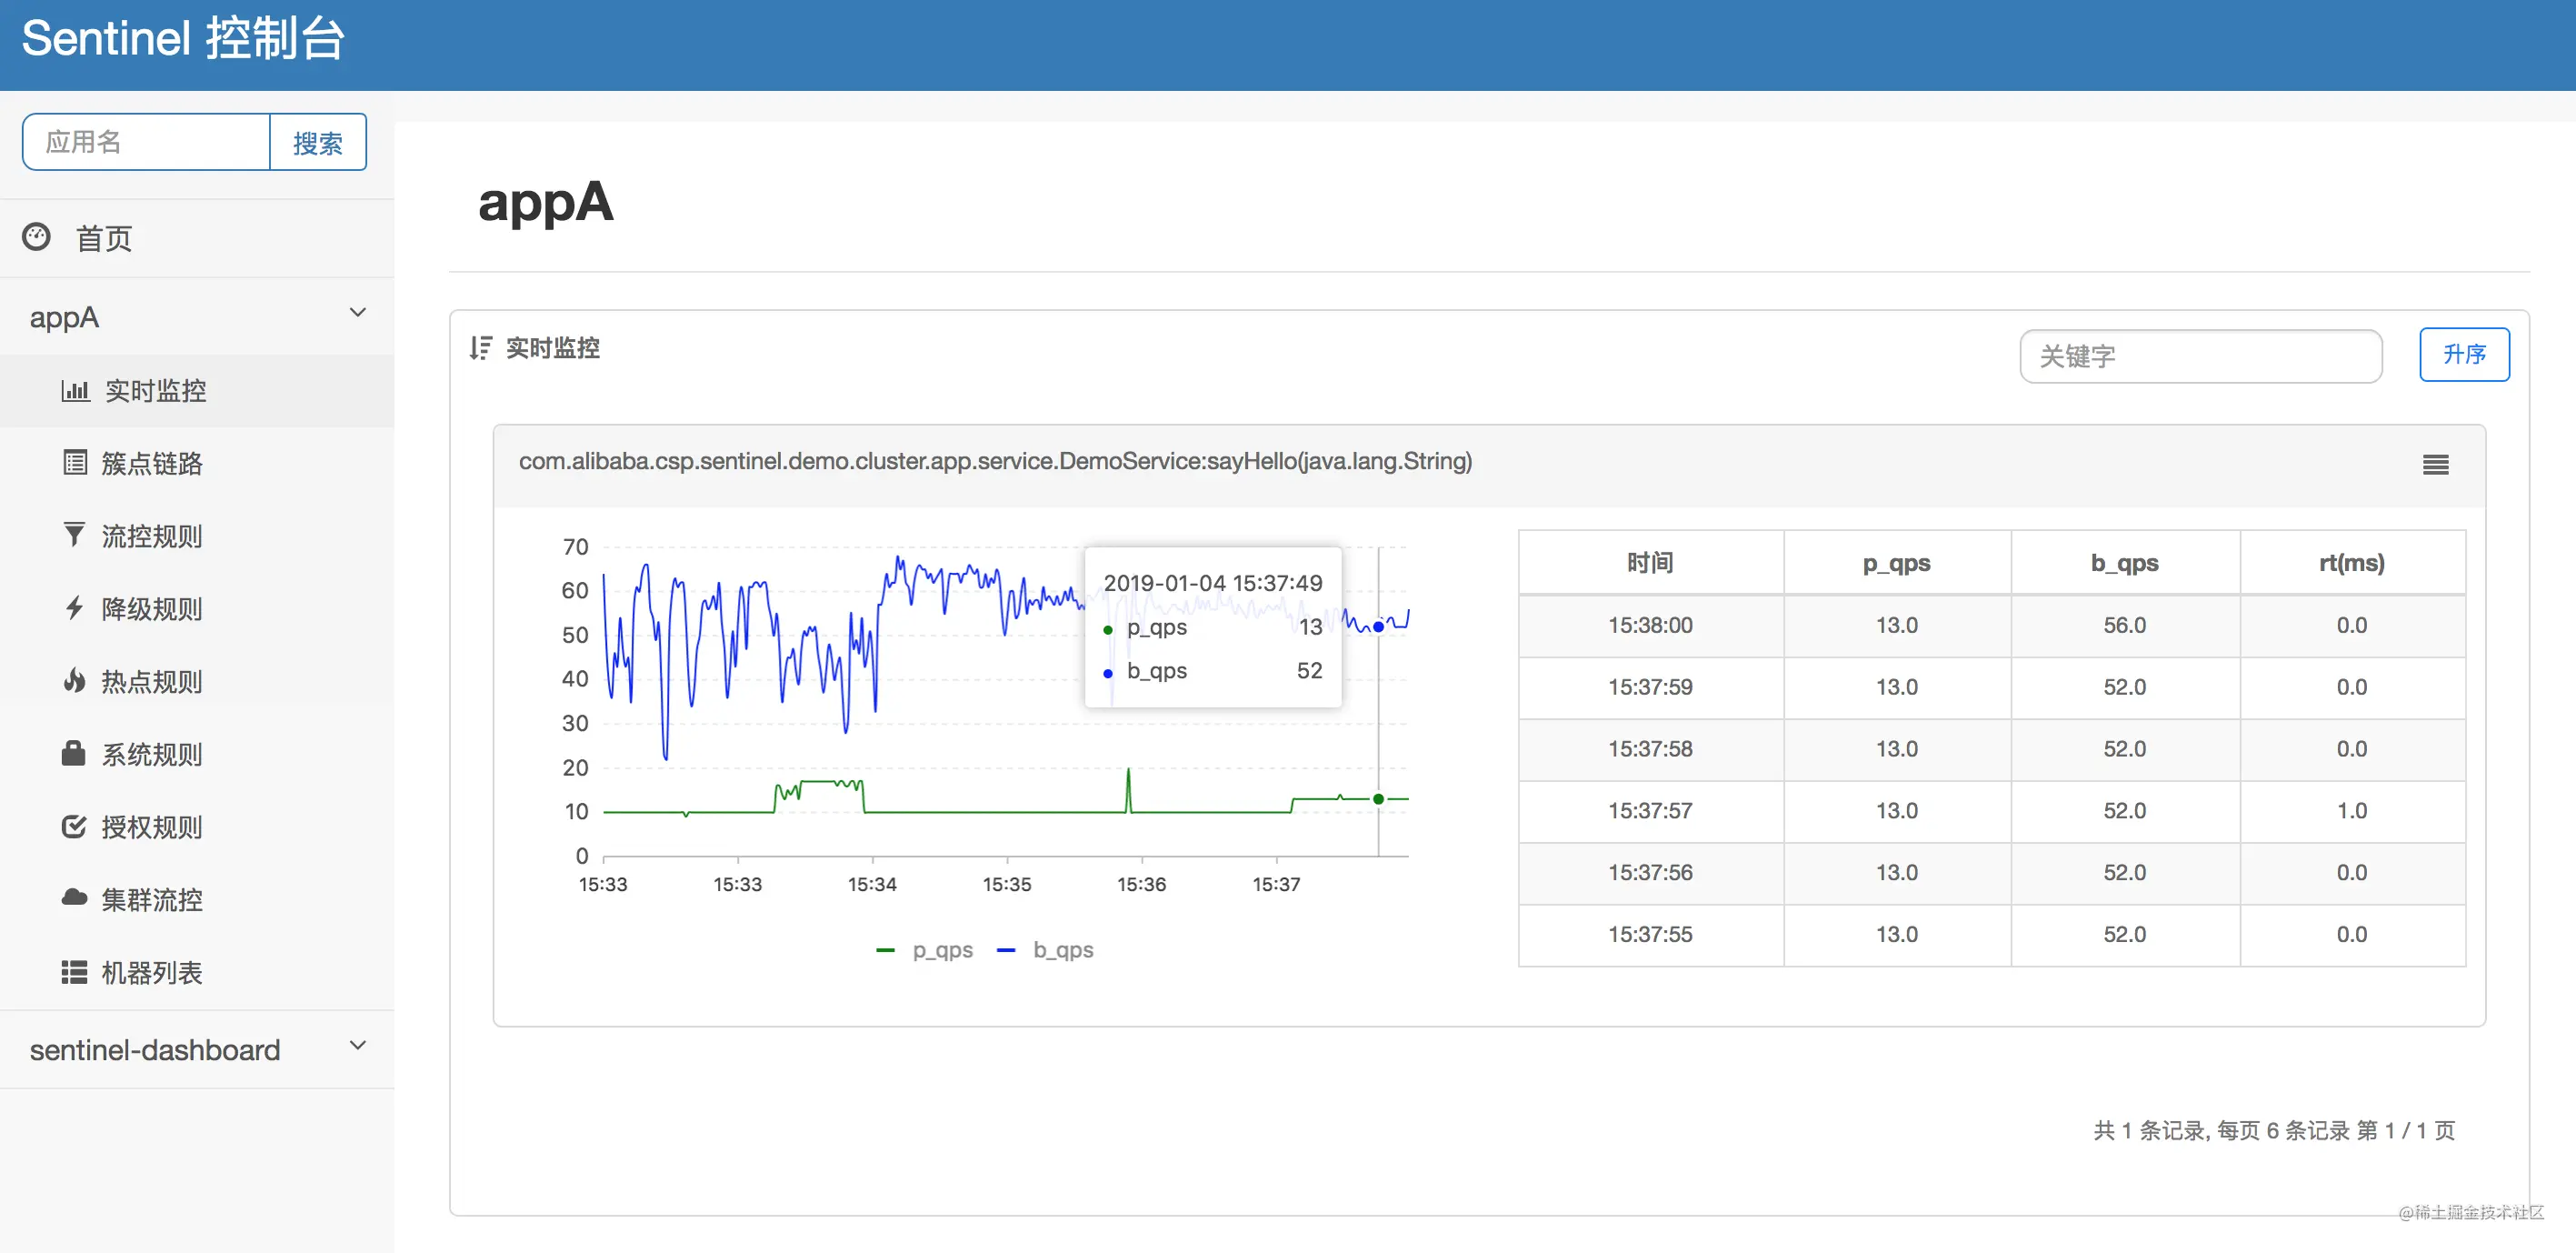Toggle b_qps series in chart legend

(1045, 950)
